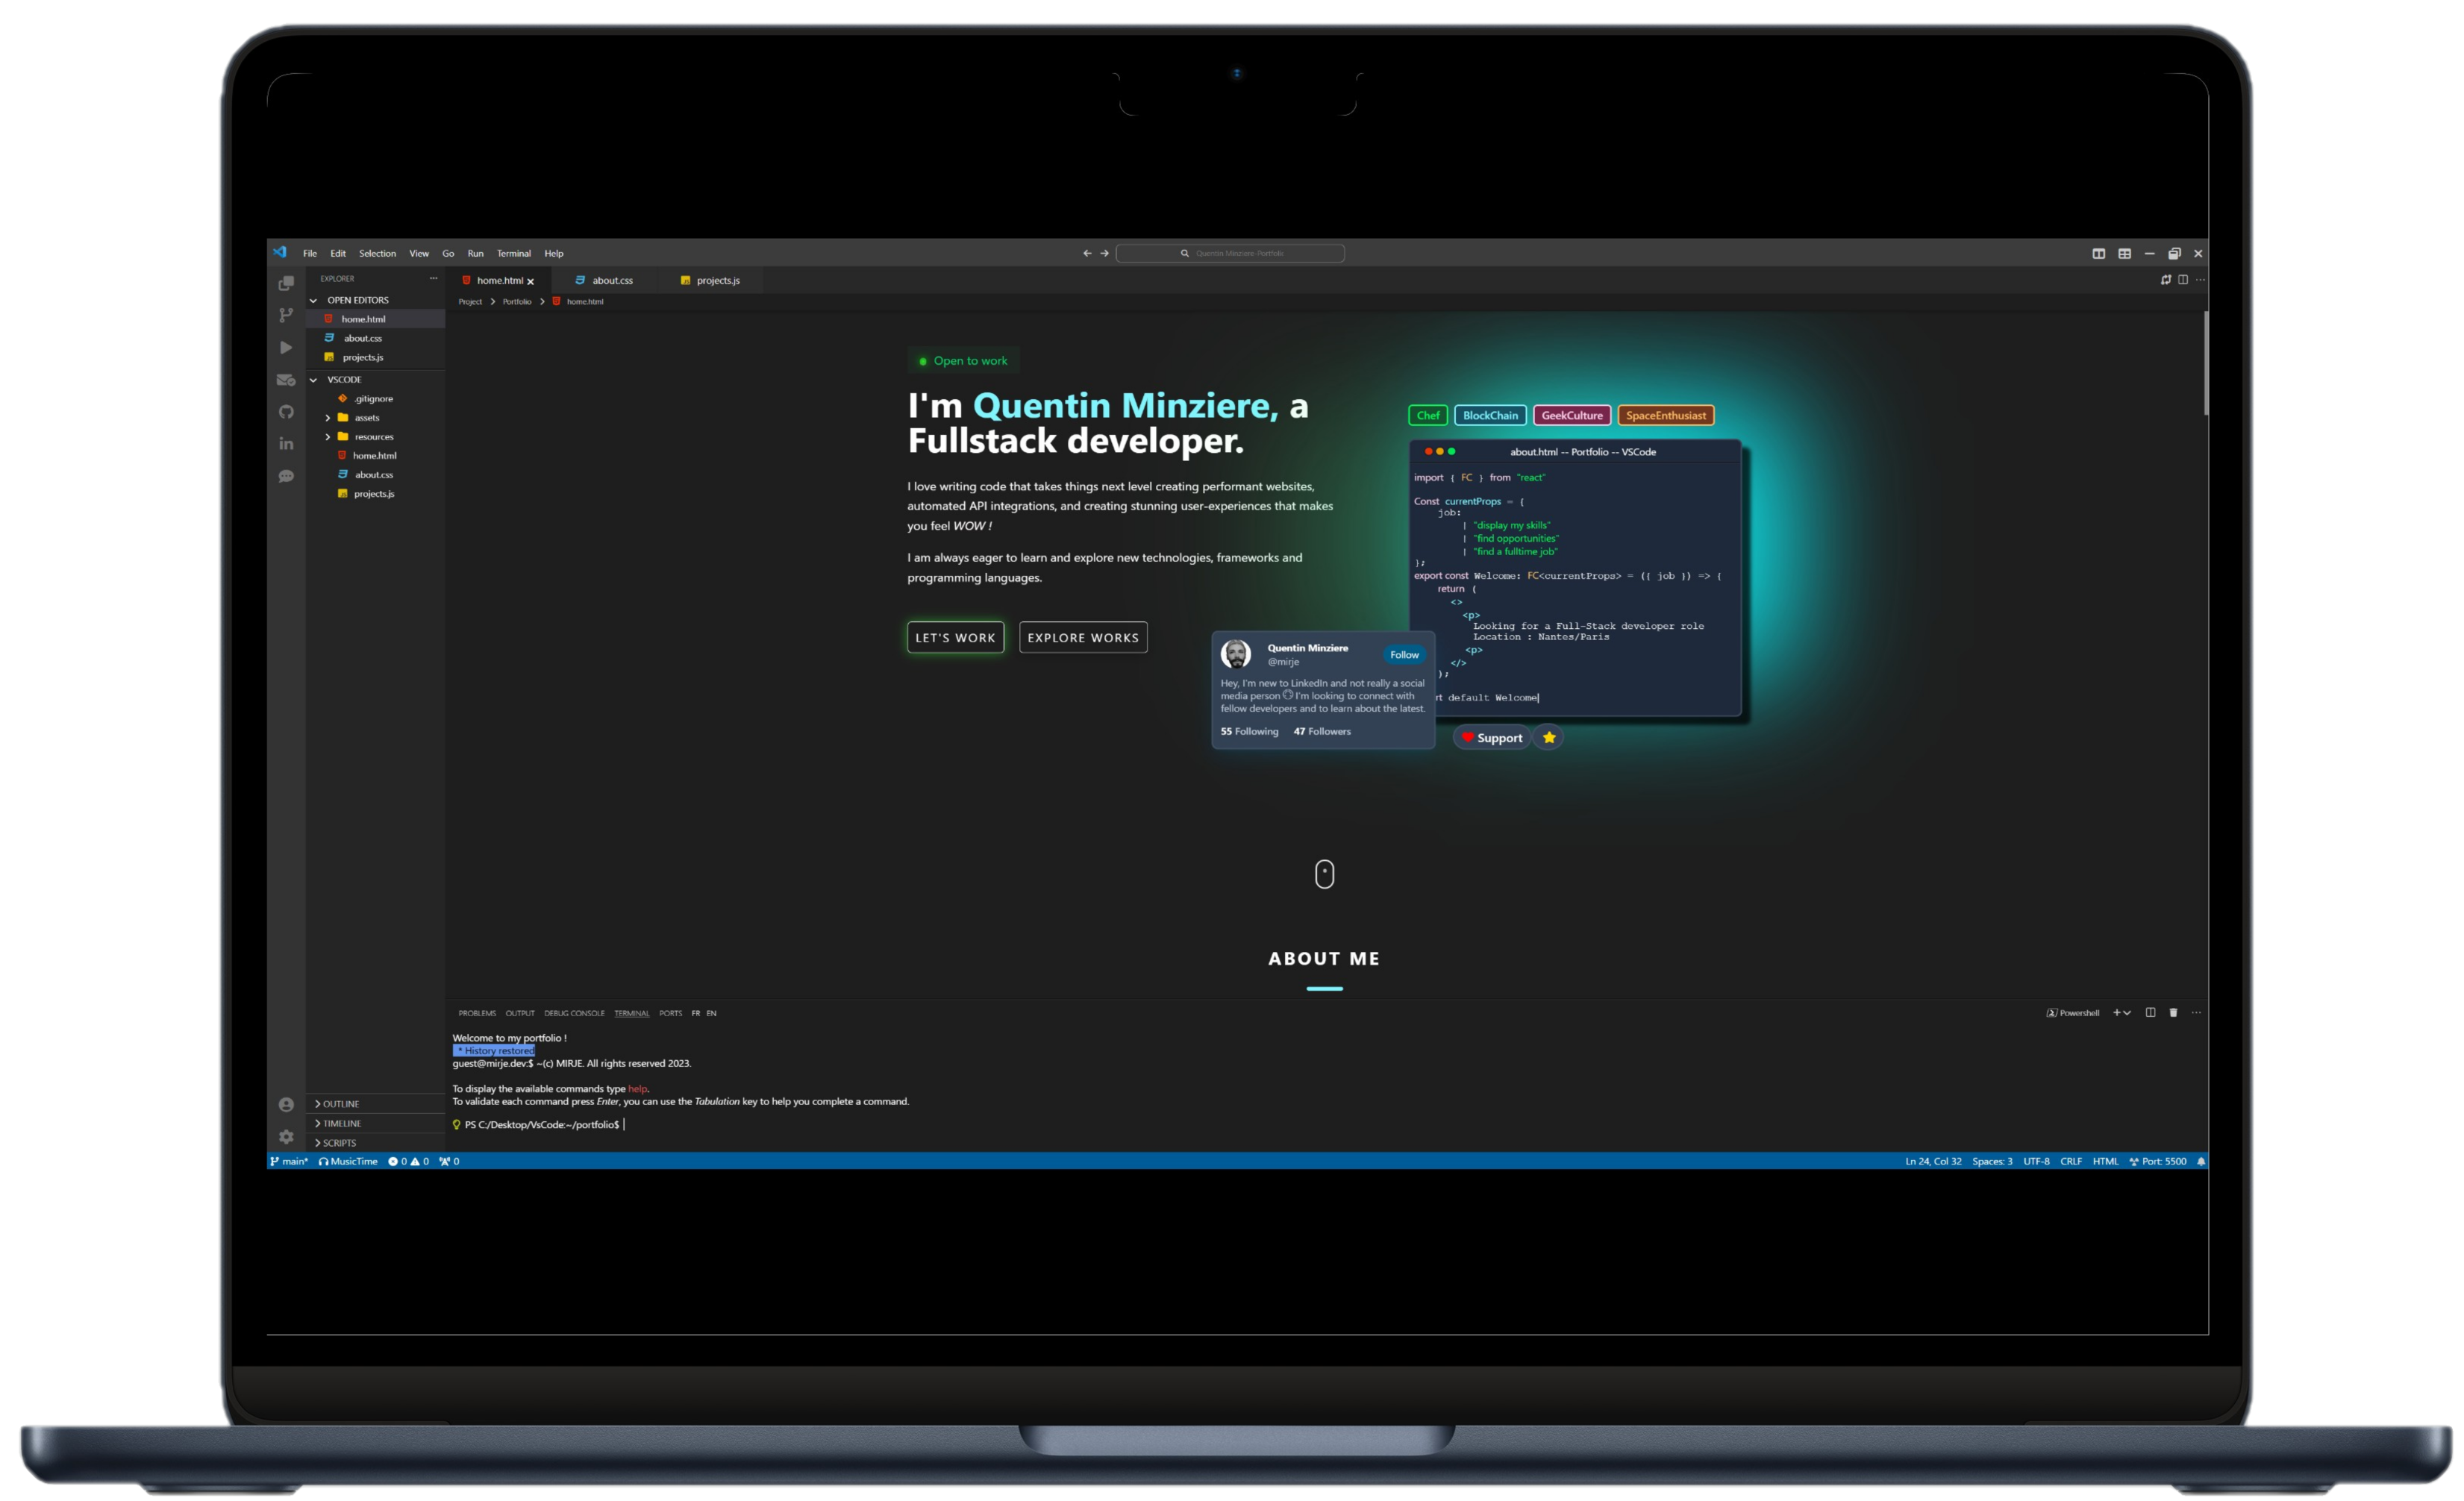
Task: Toggle the star next to Support
Action: (x=1548, y=737)
